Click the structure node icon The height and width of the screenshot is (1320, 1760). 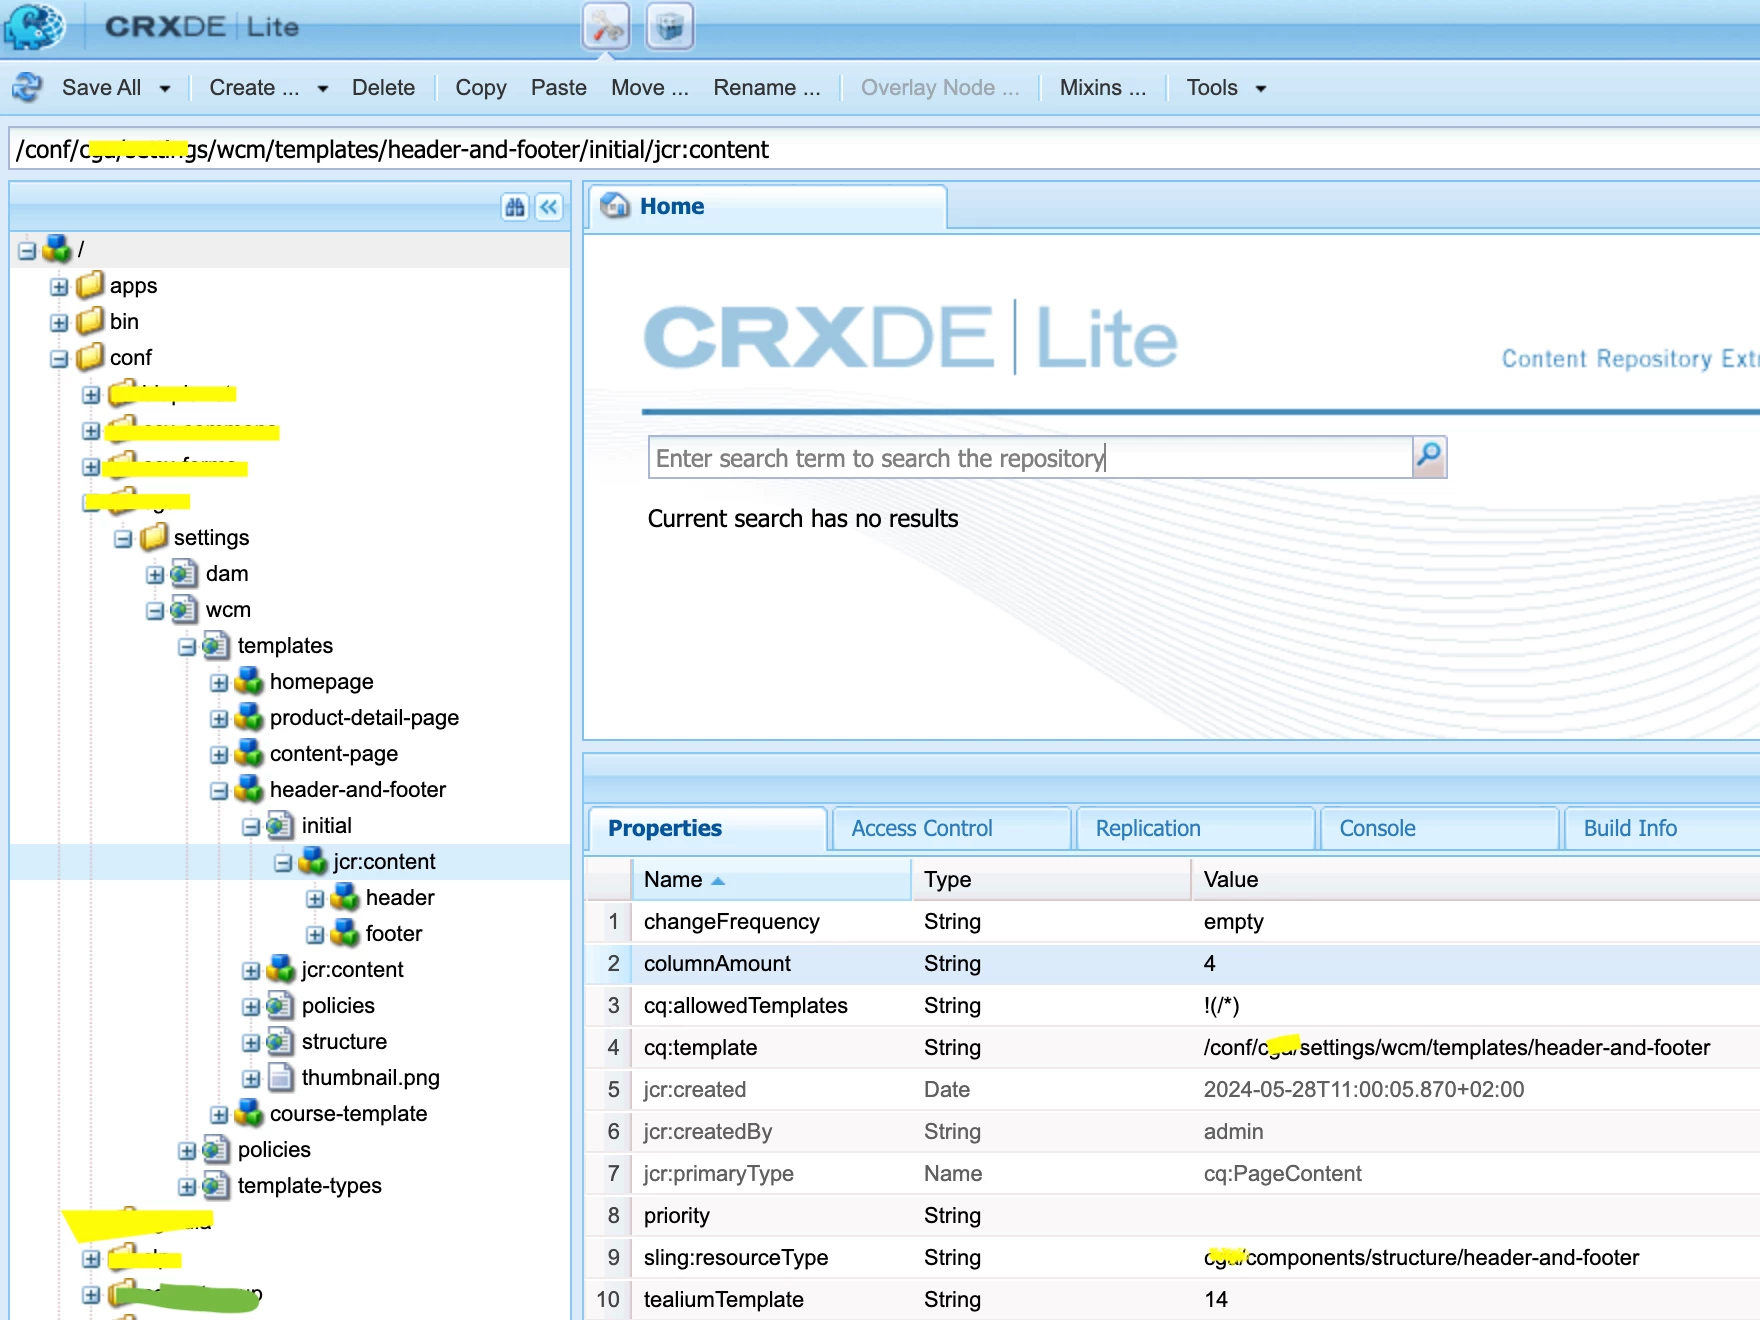(x=280, y=1041)
